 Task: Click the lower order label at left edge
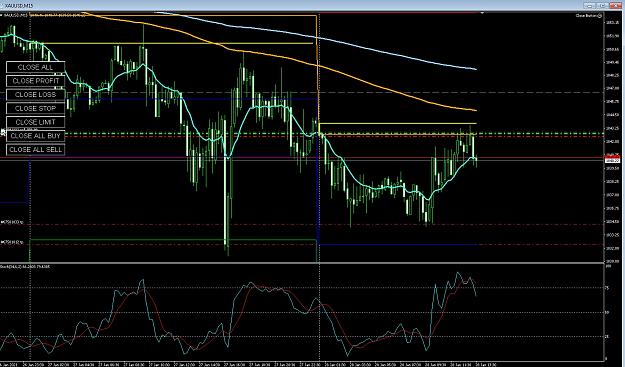[12, 242]
